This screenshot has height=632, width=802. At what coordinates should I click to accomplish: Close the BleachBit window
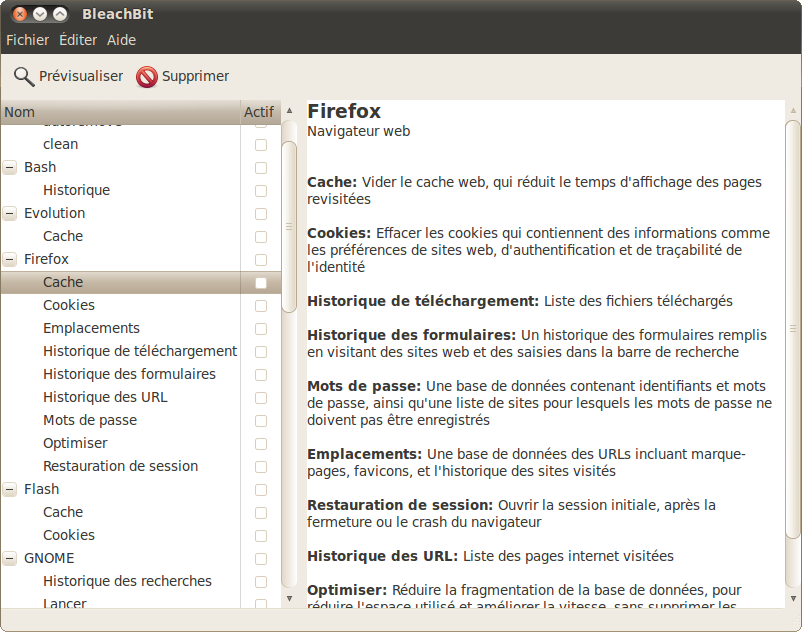coord(20,14)
